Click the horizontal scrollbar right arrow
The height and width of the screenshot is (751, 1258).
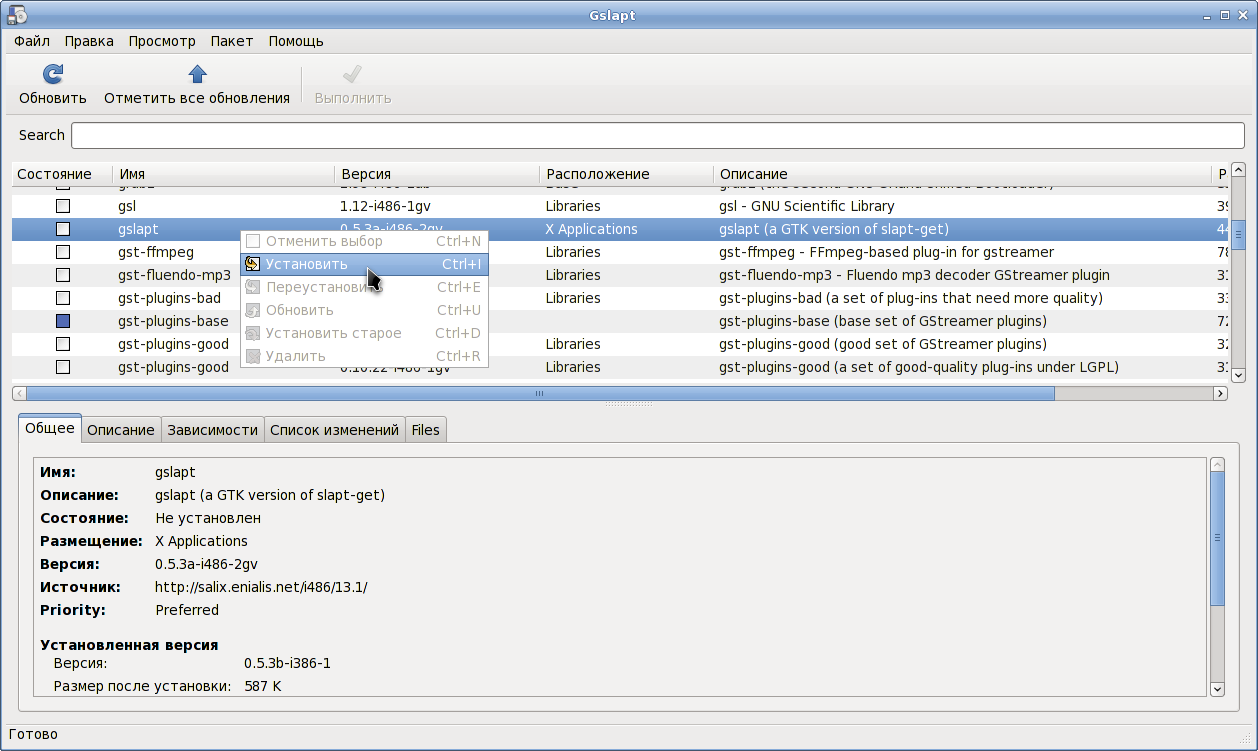[x=1220, y=394]
